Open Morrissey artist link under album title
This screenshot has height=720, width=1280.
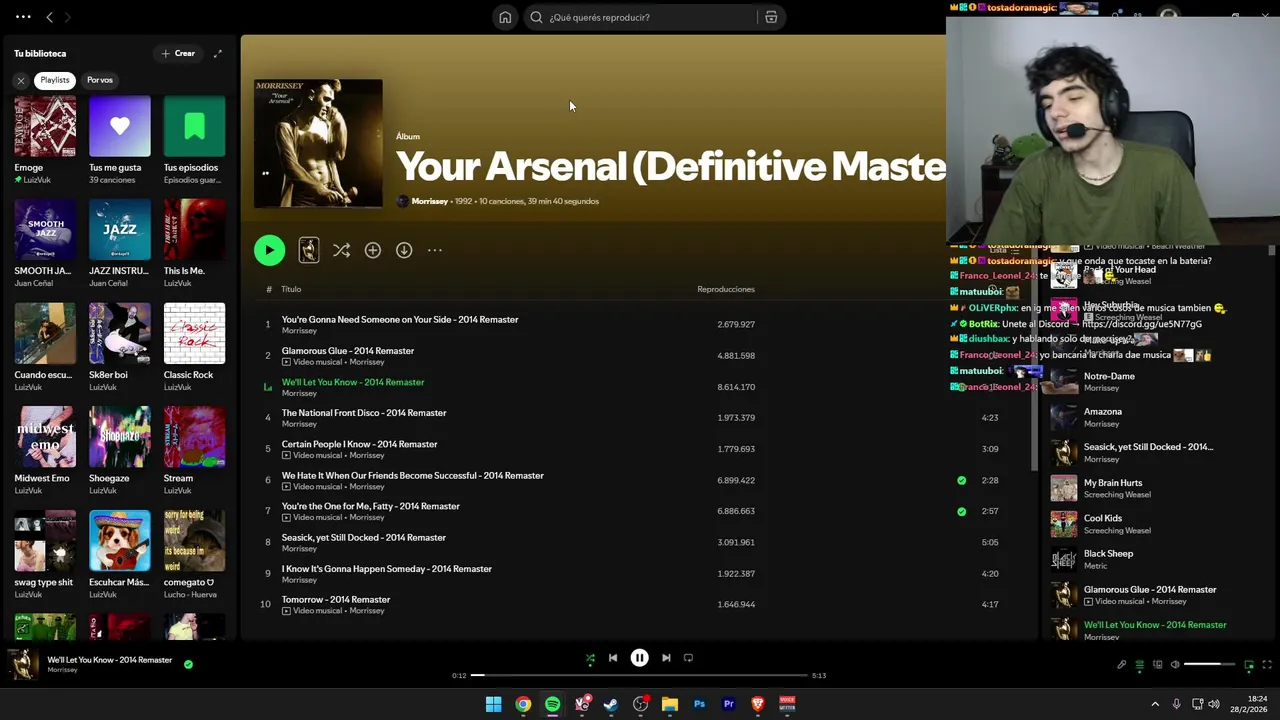click(x=430, y=201)
